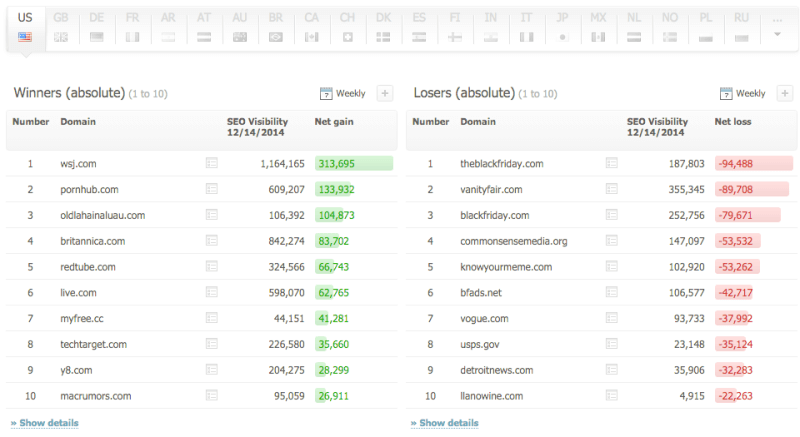Open the details icon beside macrumors.com

[211, 397]
